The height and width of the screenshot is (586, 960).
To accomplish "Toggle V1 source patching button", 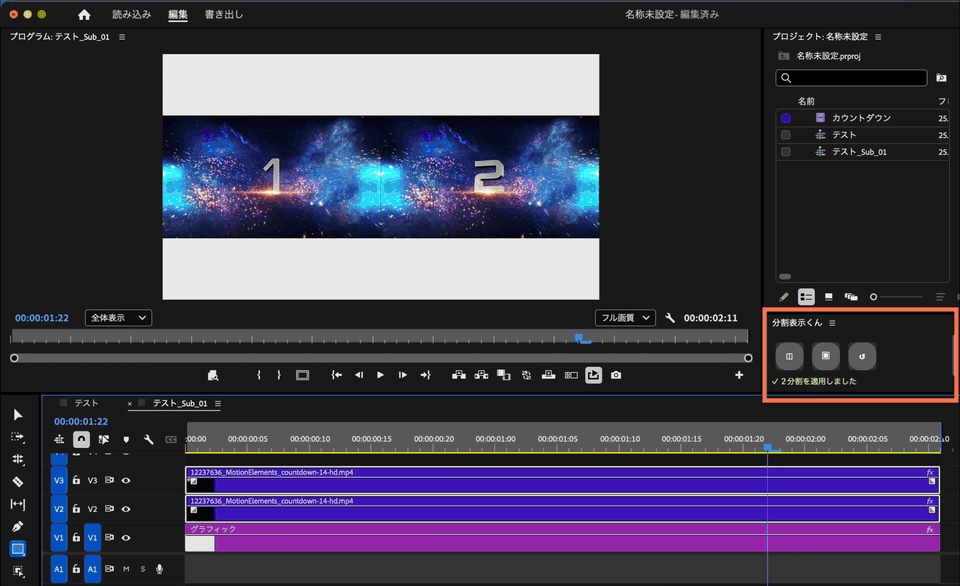I will click(x=59, y=538).
